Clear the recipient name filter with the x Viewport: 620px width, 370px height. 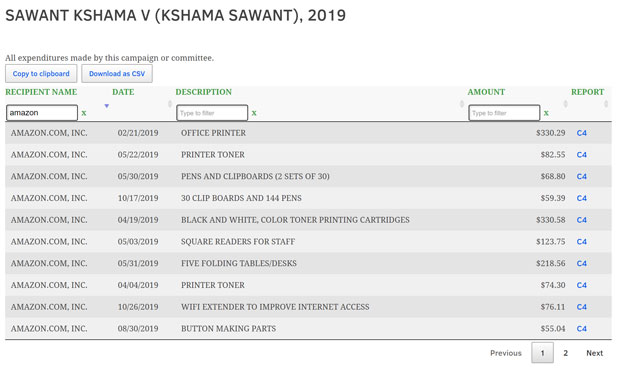click(x=84, y=113)
